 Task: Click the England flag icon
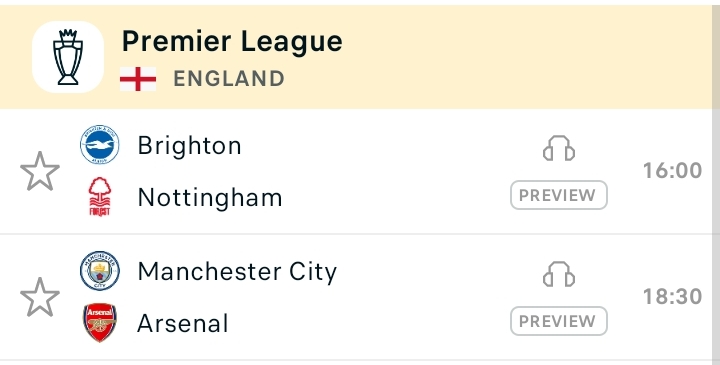click(138, 79)
